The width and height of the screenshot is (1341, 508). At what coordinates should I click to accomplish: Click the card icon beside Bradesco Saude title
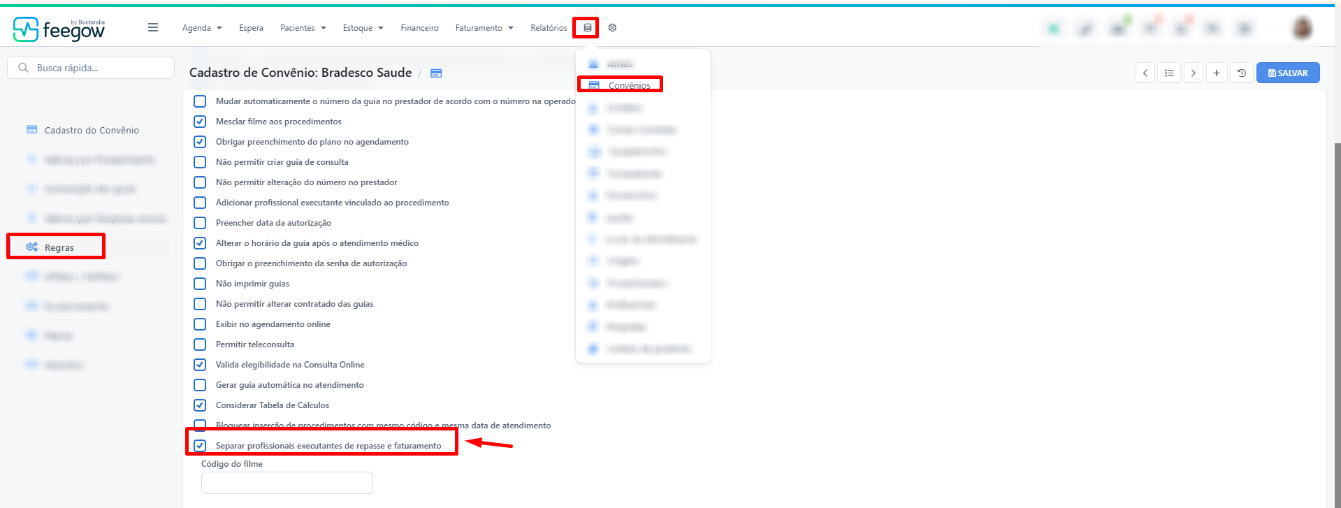(436, 73)
